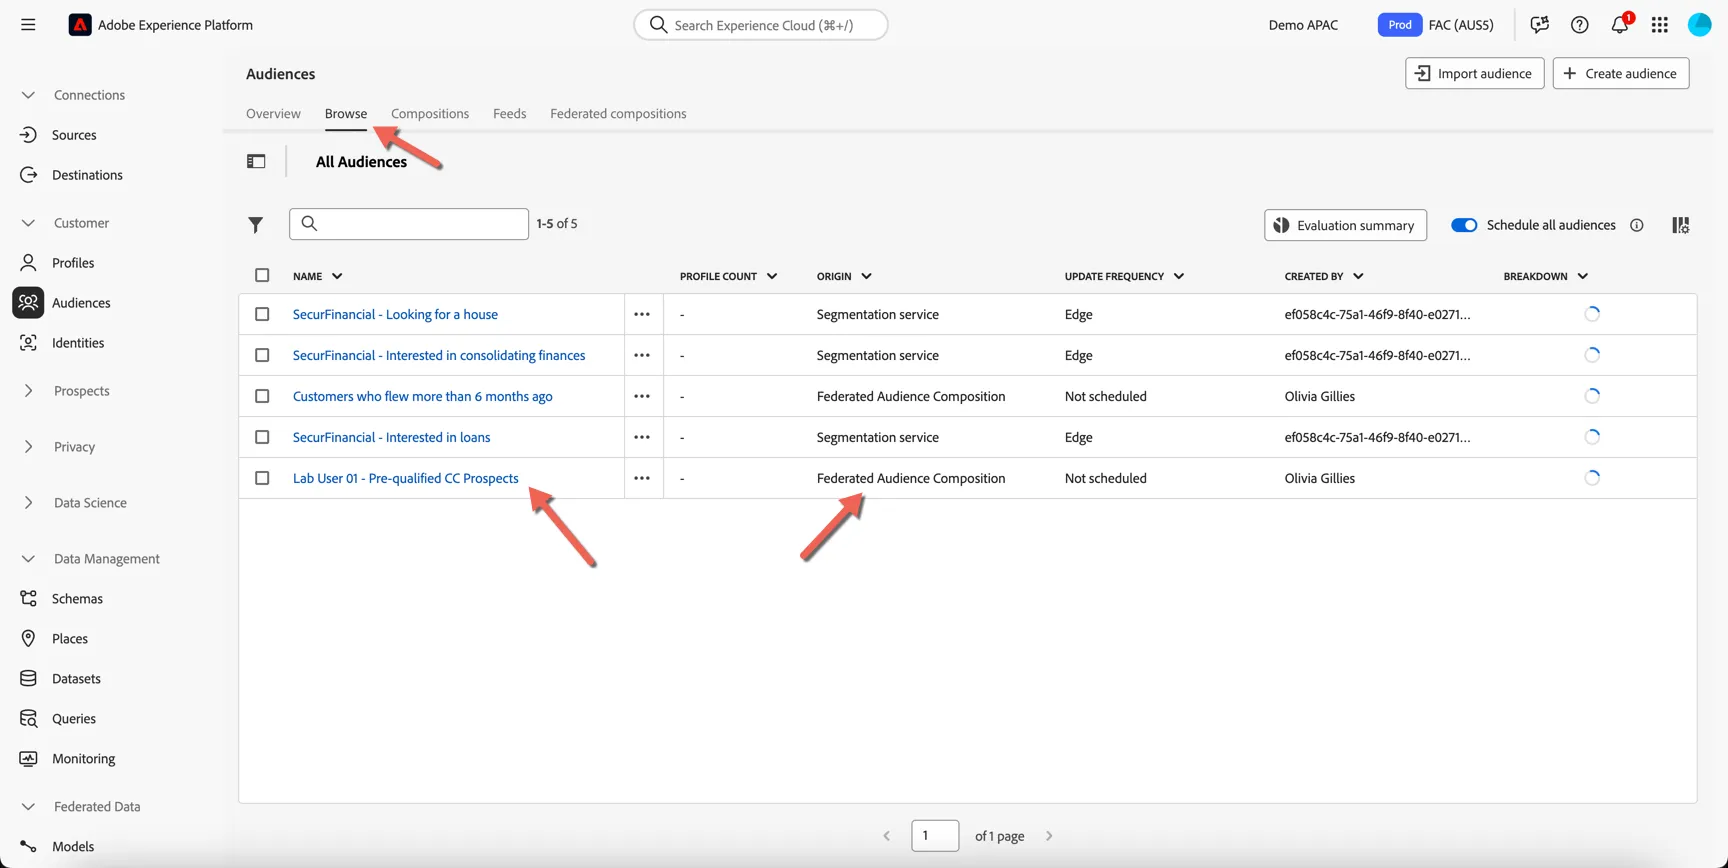1728x868 pixels.
Task: Open the app switcher grid icon
Action: click(1660, 25)
